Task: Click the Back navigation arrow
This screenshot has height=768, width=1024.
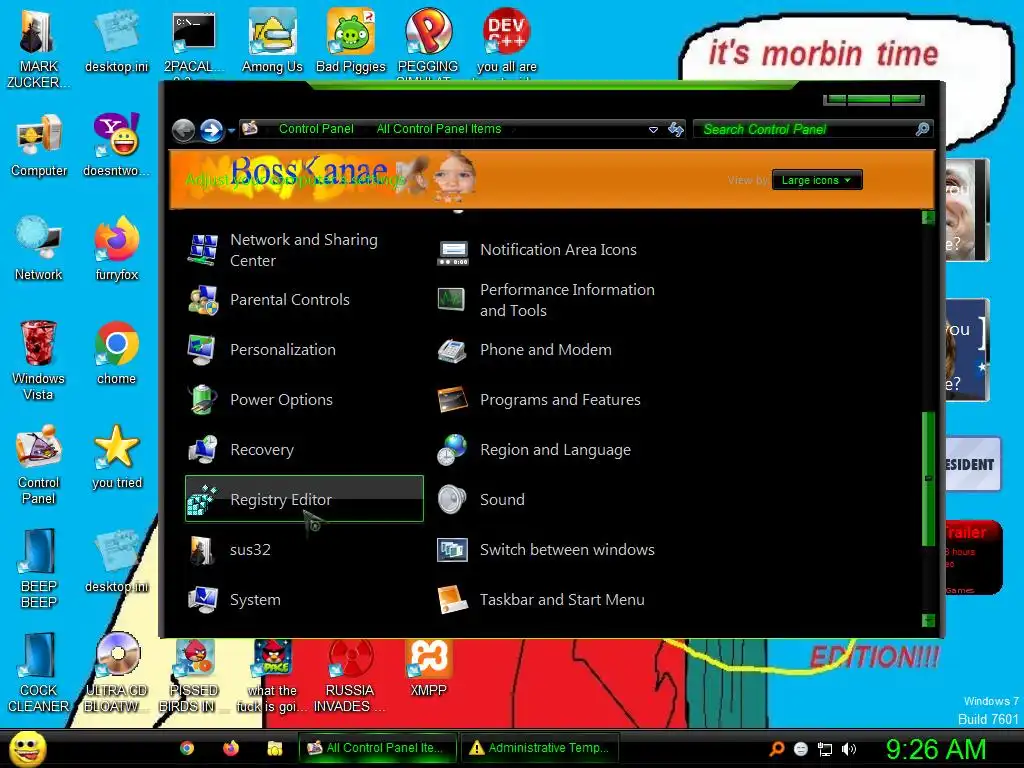Action: (x=184, y=130)
